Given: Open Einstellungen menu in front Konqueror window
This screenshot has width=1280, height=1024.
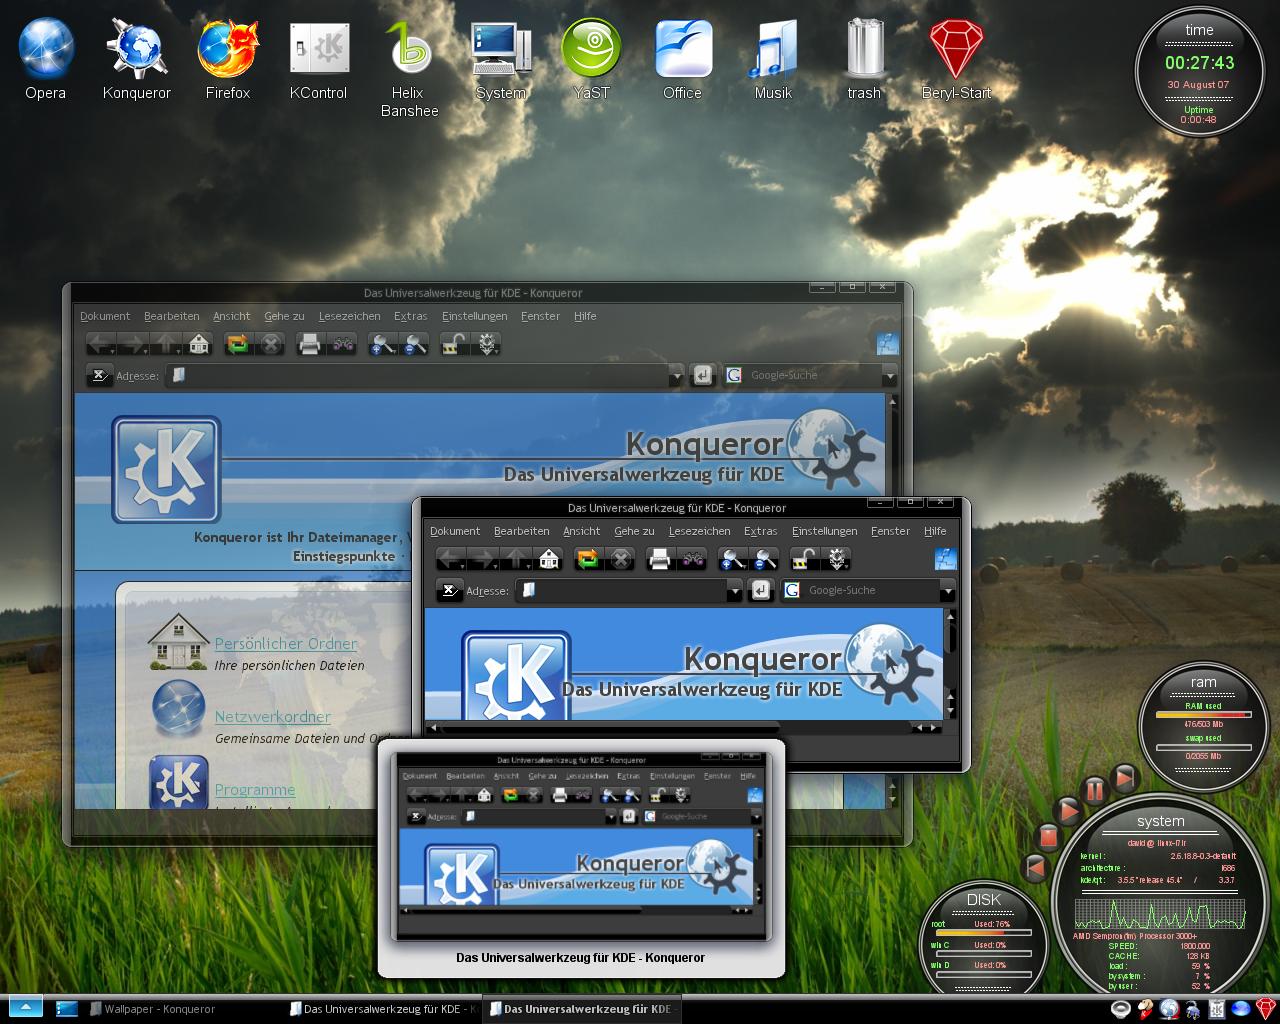Looking at the screenshot, I should click(x=824, y=531).
